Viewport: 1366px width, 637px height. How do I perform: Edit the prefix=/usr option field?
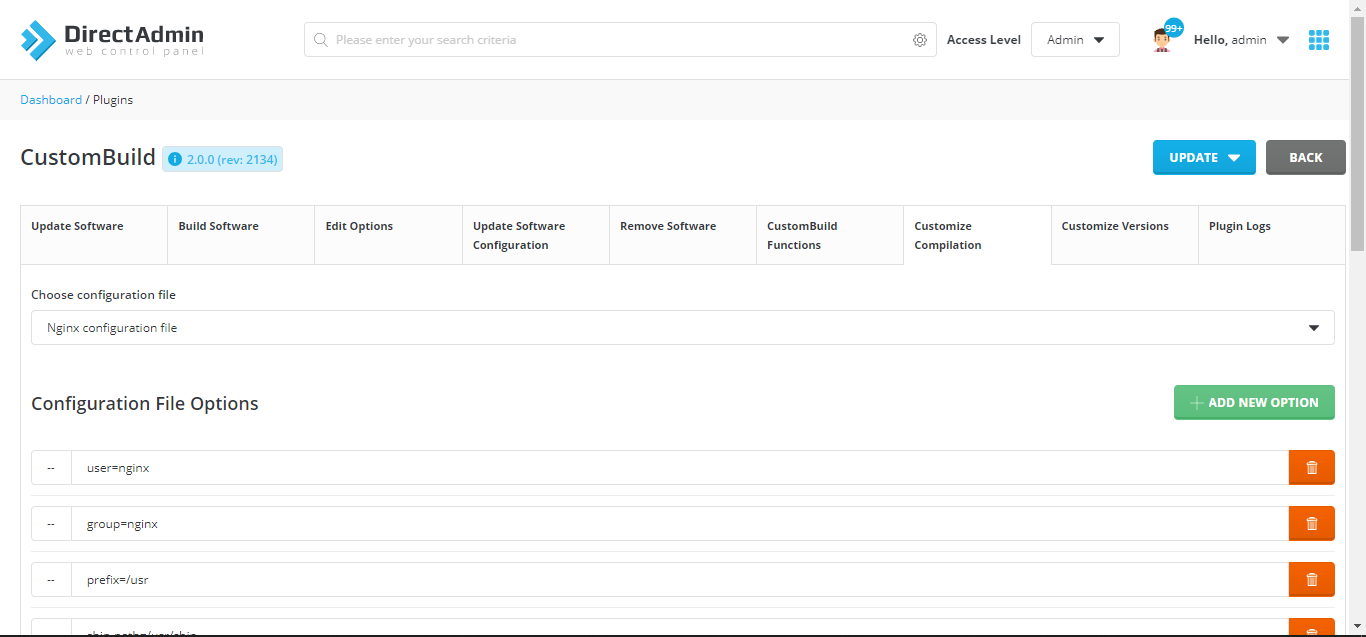[680, 579]
